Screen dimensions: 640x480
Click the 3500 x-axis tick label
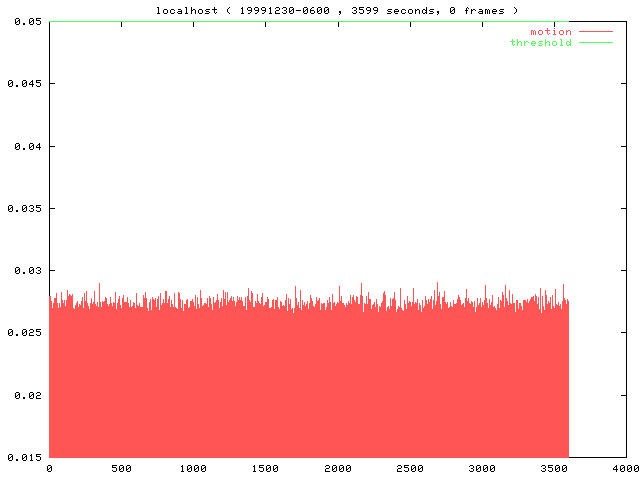(x=554, y=468)
